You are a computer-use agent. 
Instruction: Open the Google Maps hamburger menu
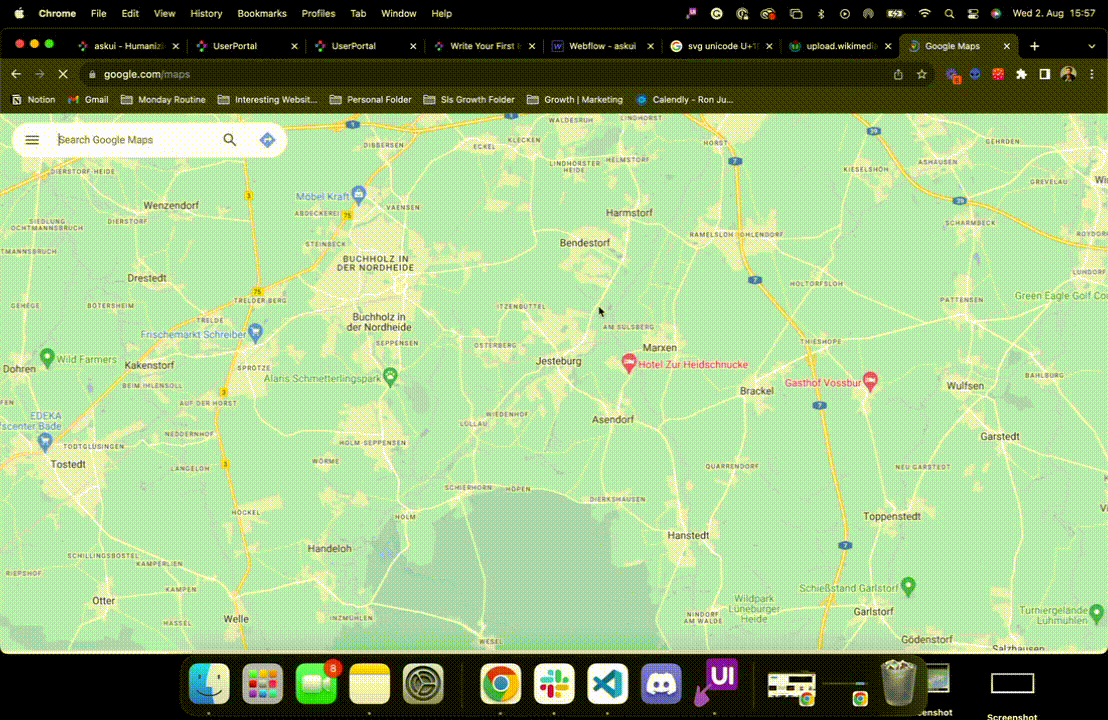coord(32,140)
